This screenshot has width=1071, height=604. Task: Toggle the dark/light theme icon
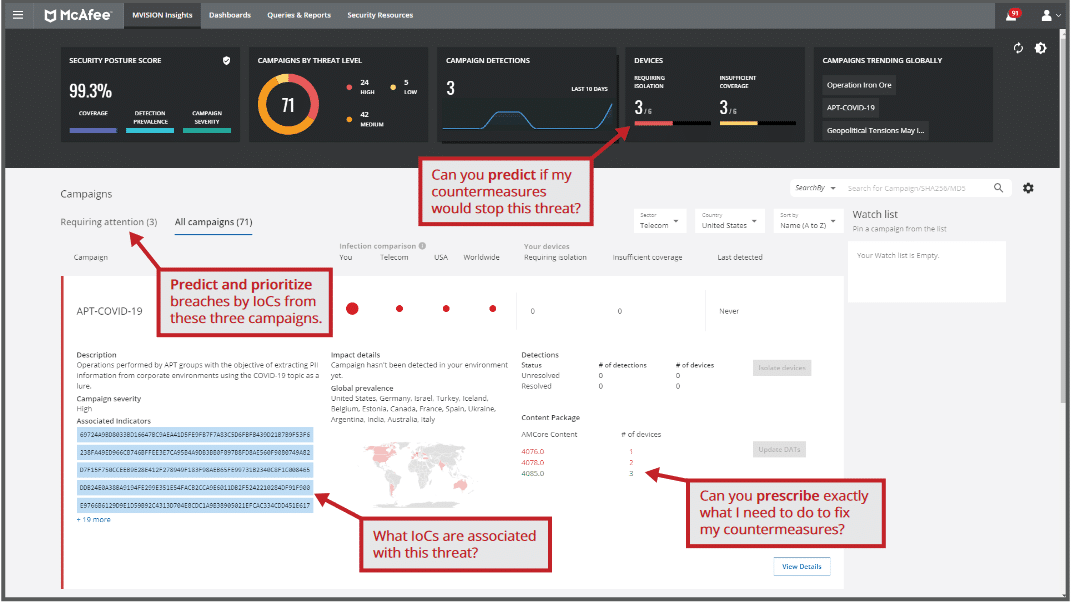[x=1040, y=48]
